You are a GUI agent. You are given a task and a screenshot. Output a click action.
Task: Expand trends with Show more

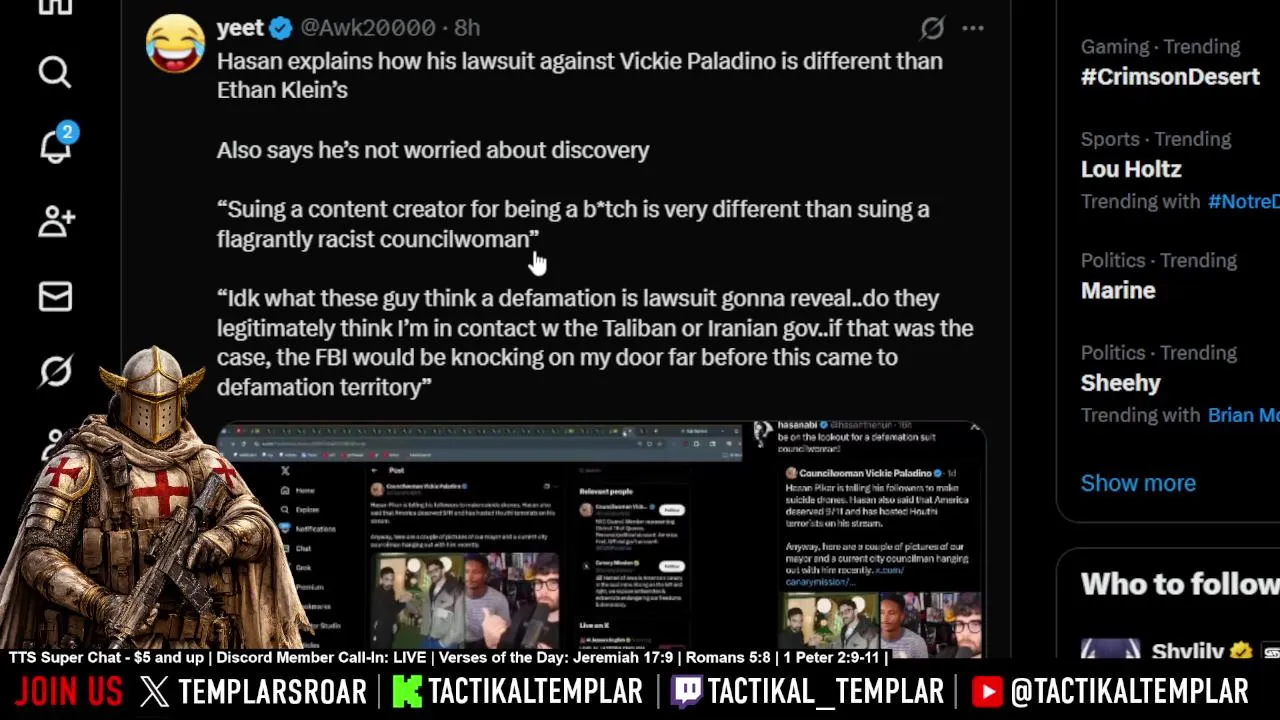click(x=1138, y=483)
